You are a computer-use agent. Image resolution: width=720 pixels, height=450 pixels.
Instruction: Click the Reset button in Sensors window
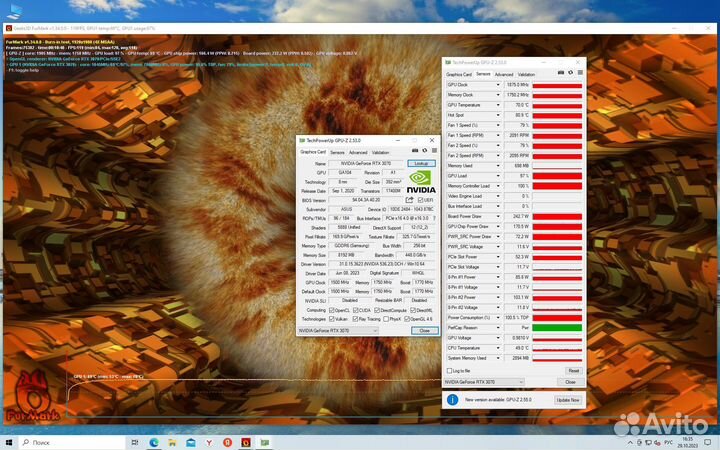(x=574, y=371)
